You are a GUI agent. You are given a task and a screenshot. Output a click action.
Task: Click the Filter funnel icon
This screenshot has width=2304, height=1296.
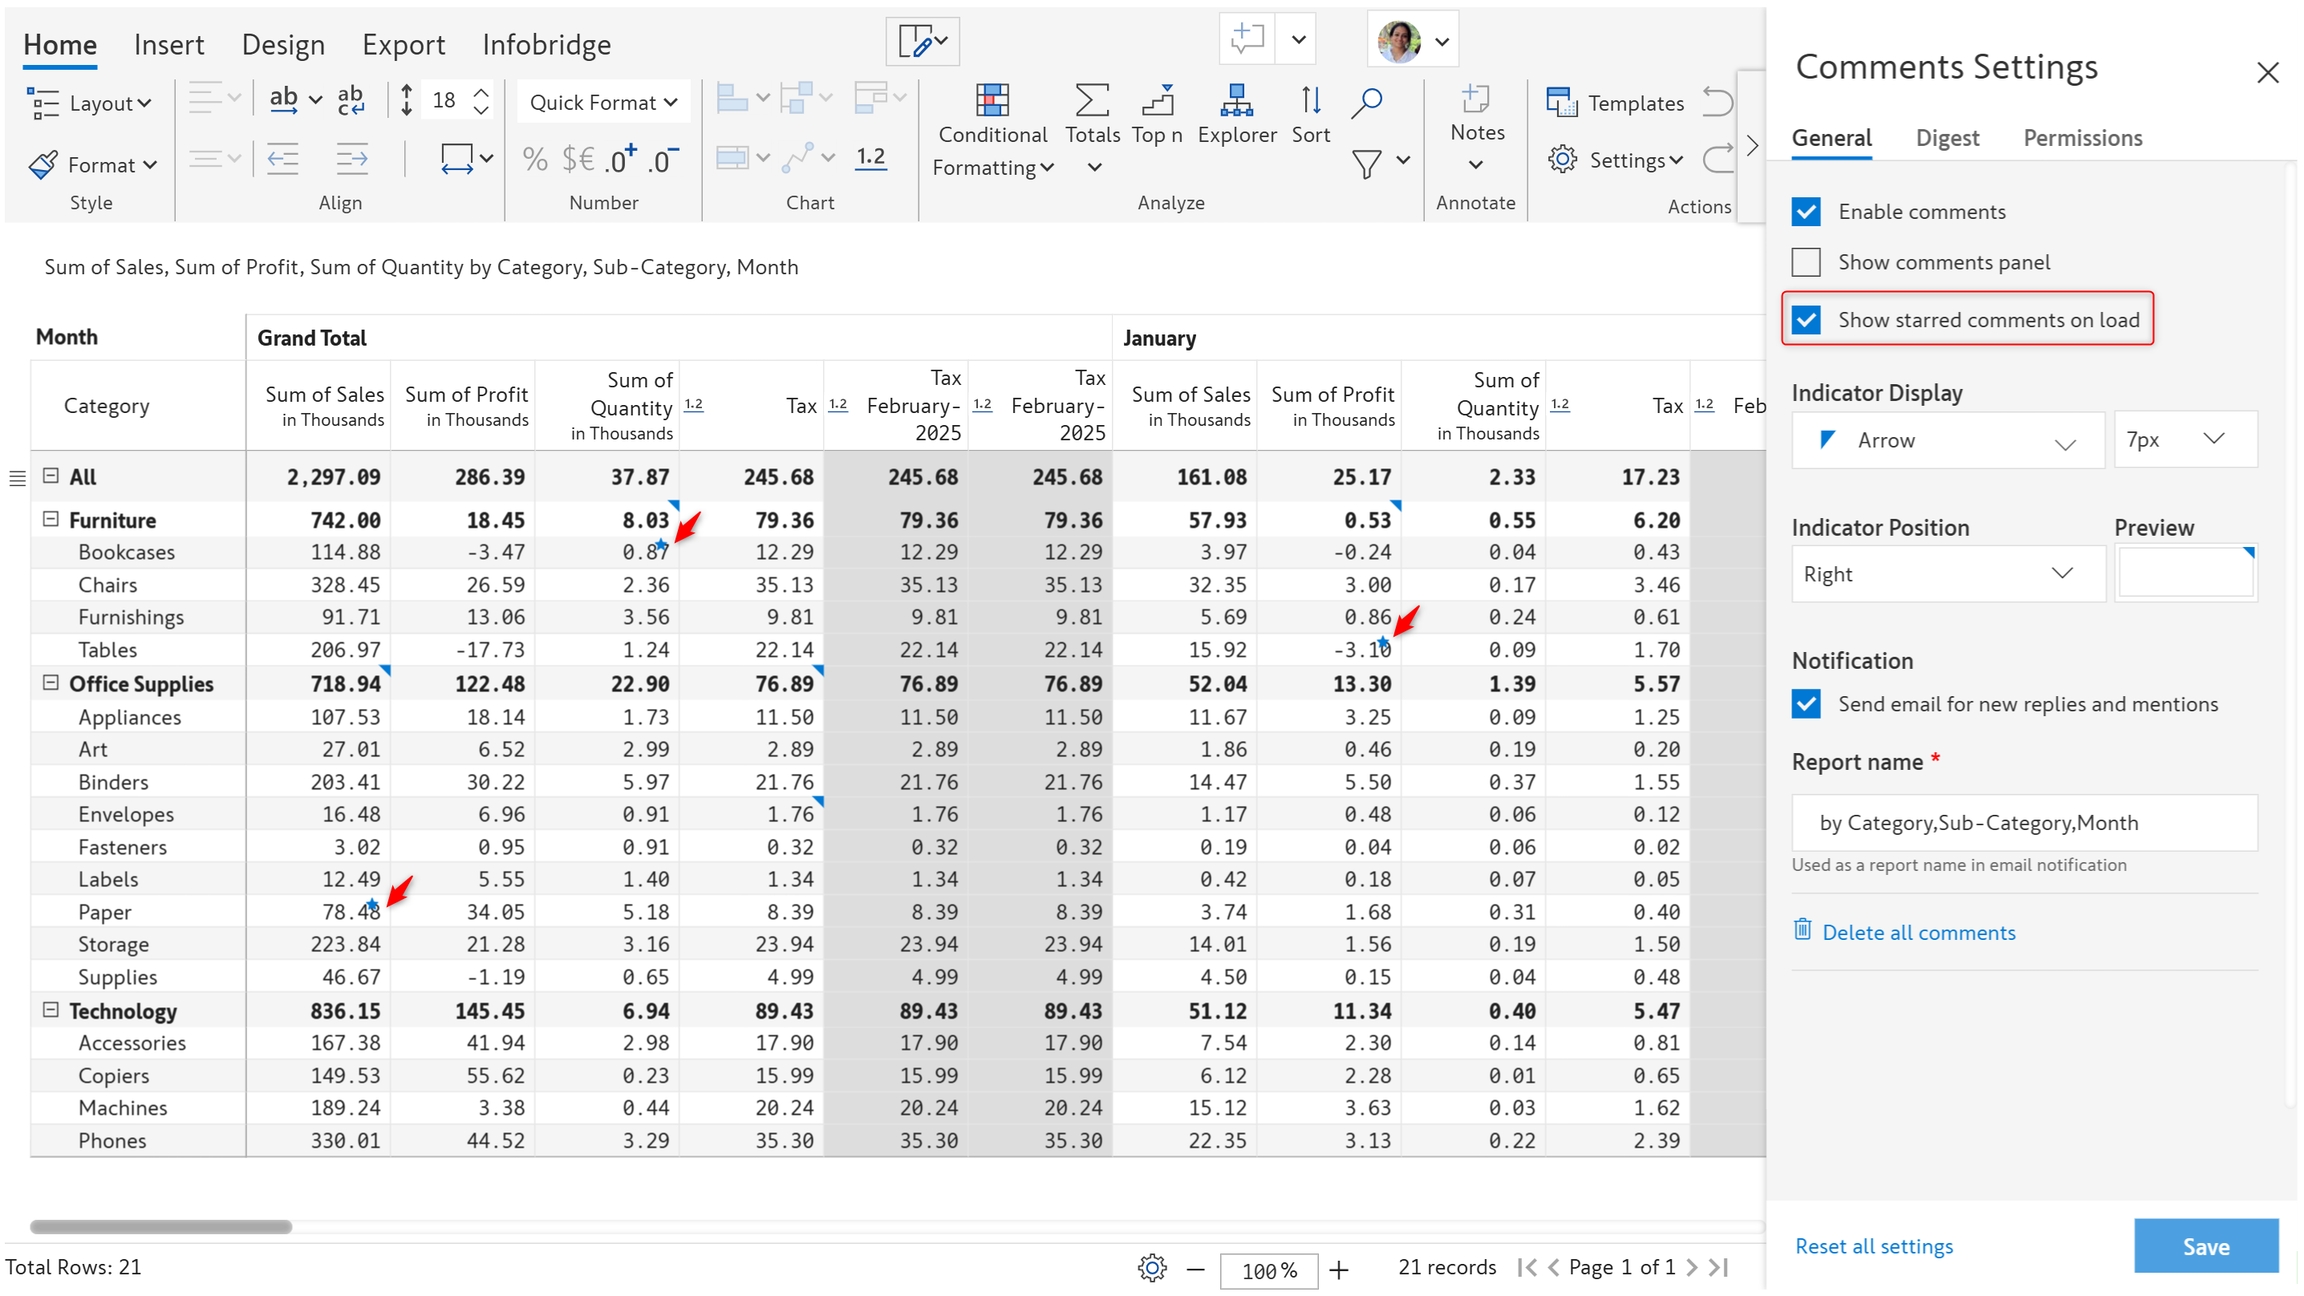(x=1366, y=163)
